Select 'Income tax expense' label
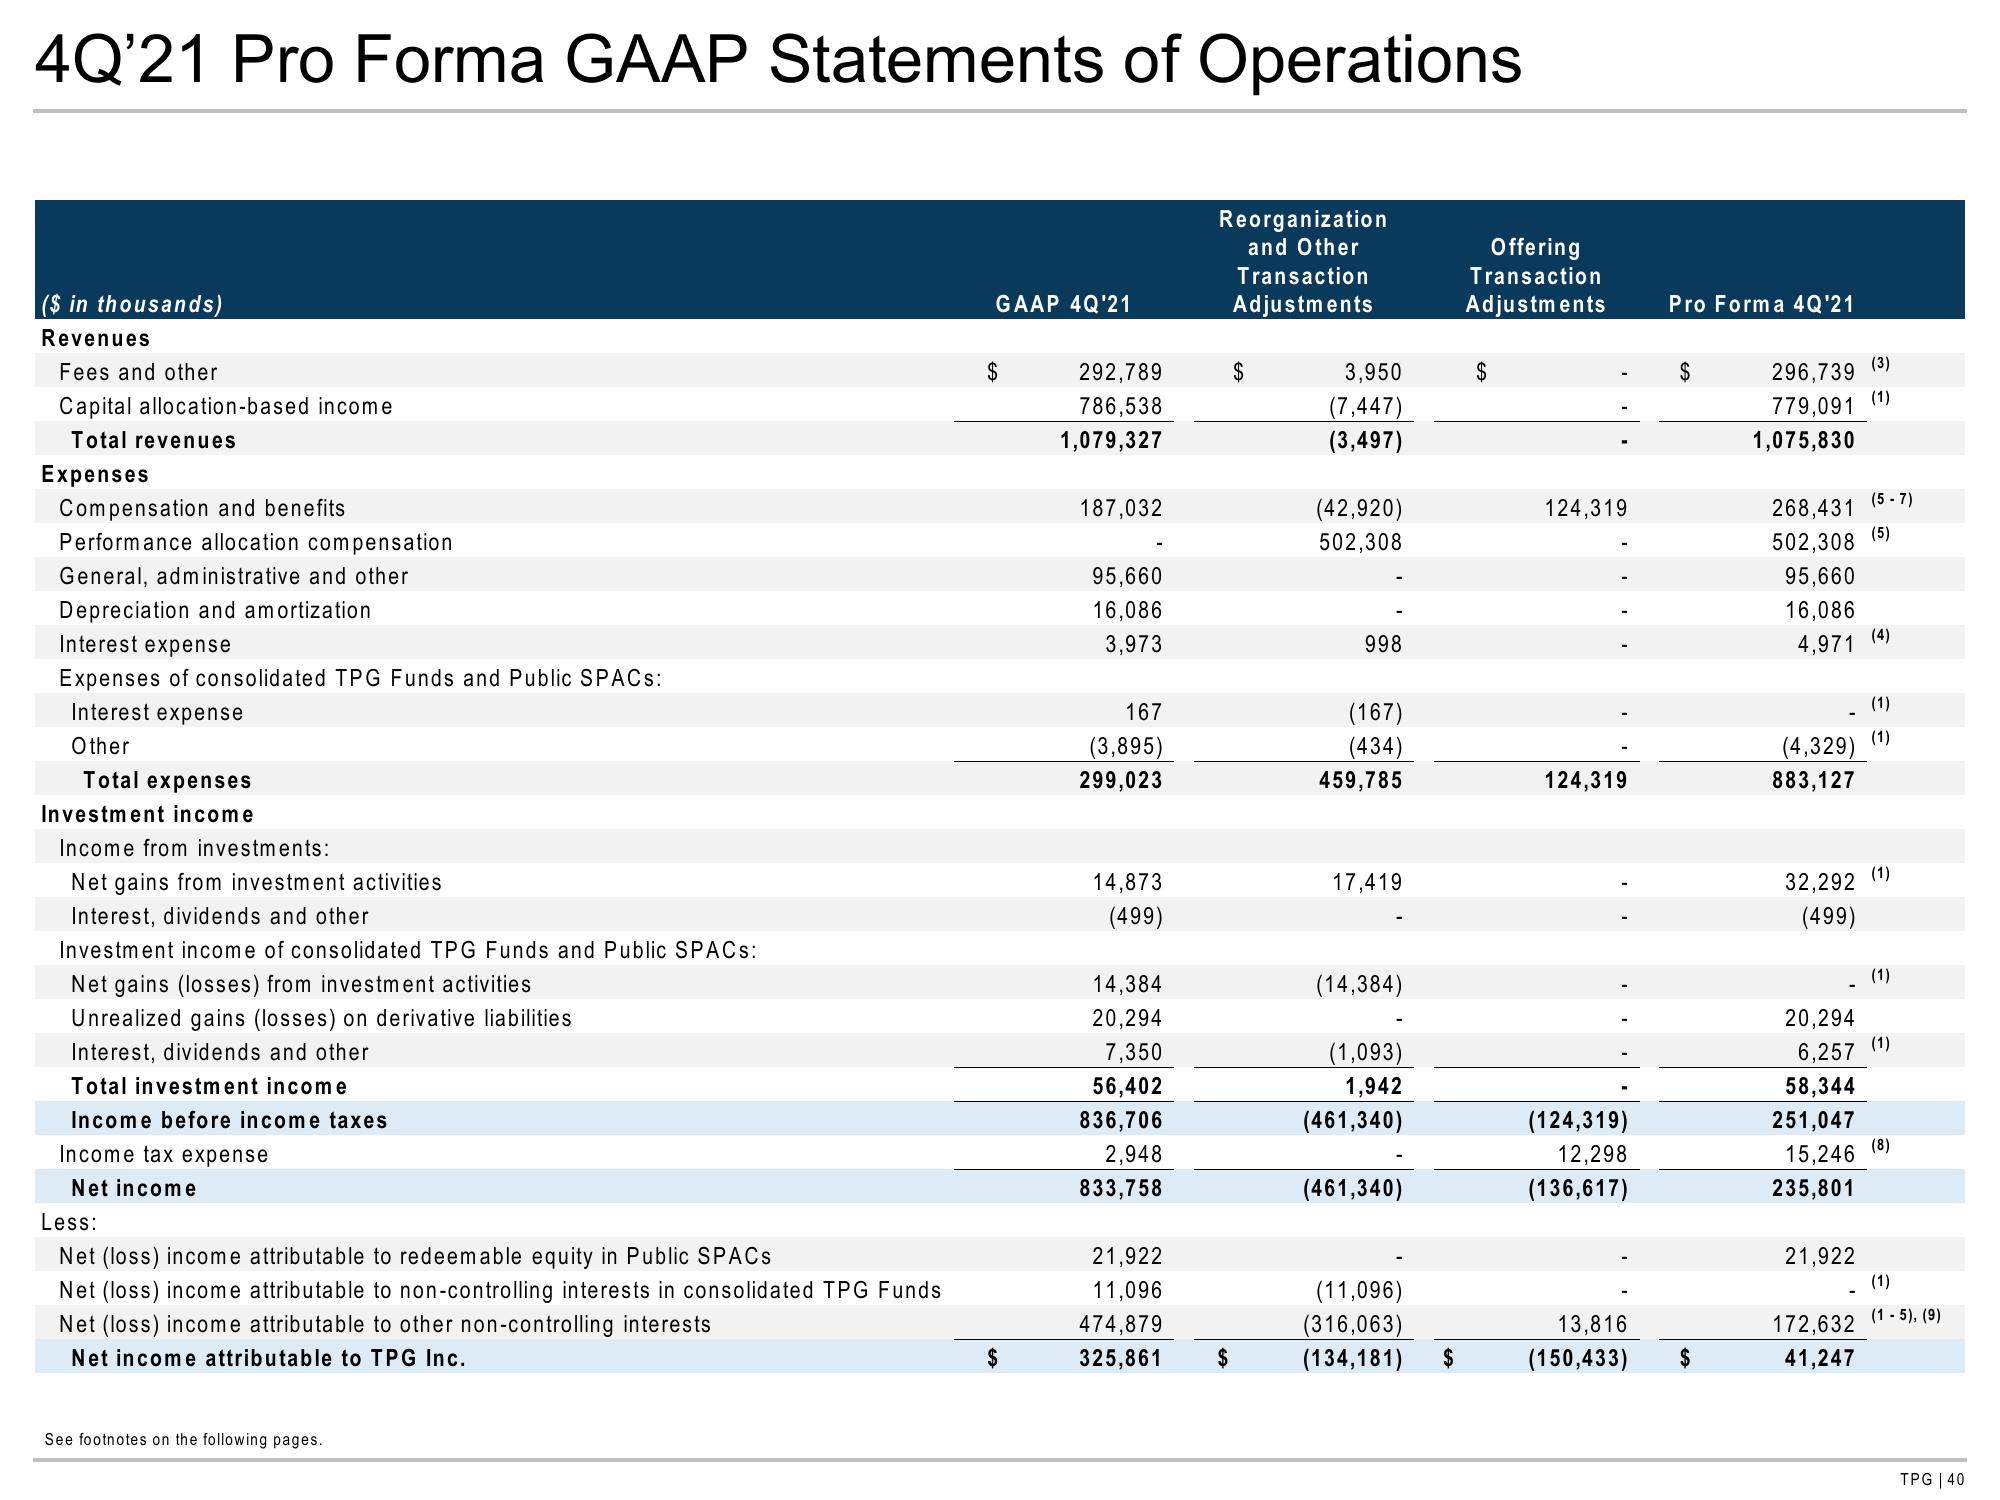Viewport: 2000px width, 1500px height. 164,1154
